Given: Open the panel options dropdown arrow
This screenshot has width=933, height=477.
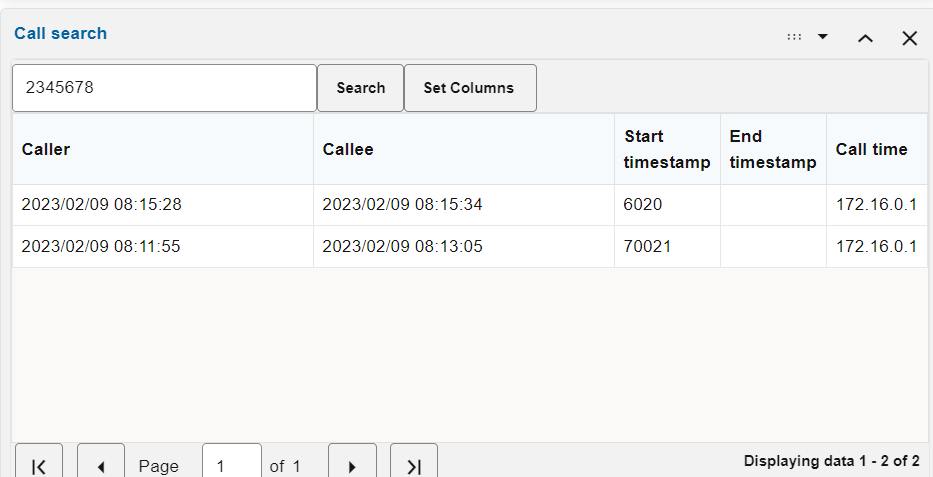Looking at the screenshot, I should tap(823, 36).
